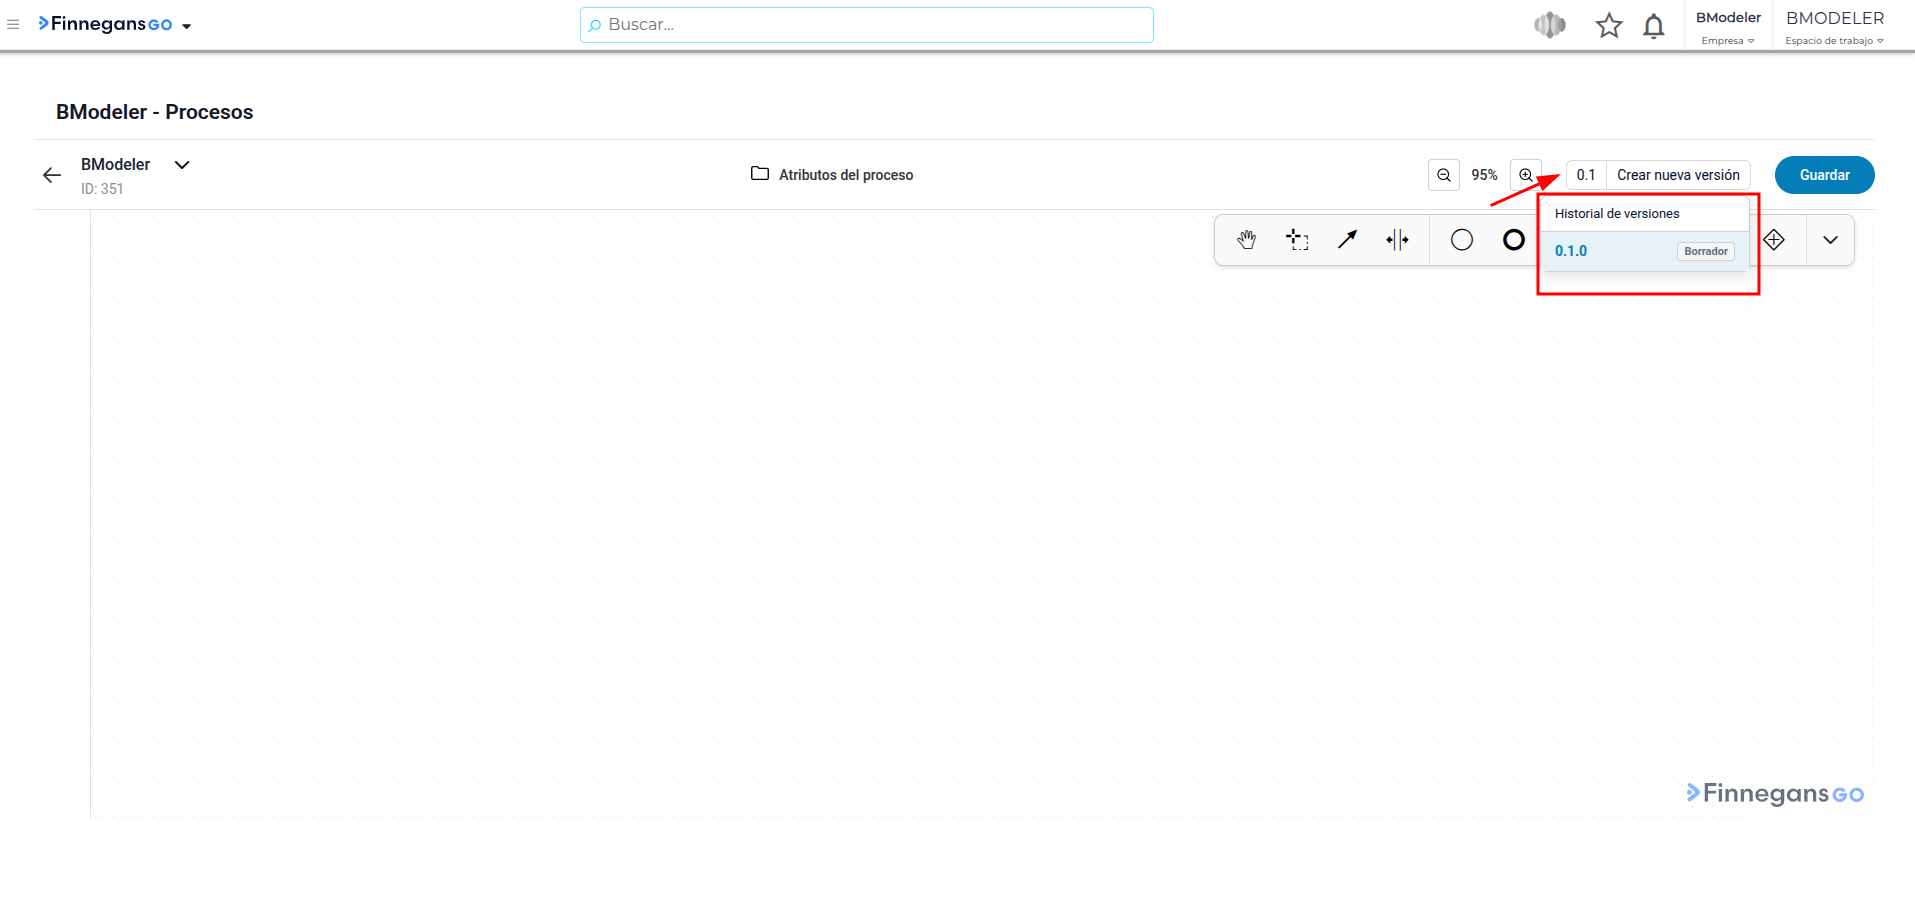Screen dimensions: 1915x906
Task: Save the process with Guardar
Action: tap(1824, 175)
